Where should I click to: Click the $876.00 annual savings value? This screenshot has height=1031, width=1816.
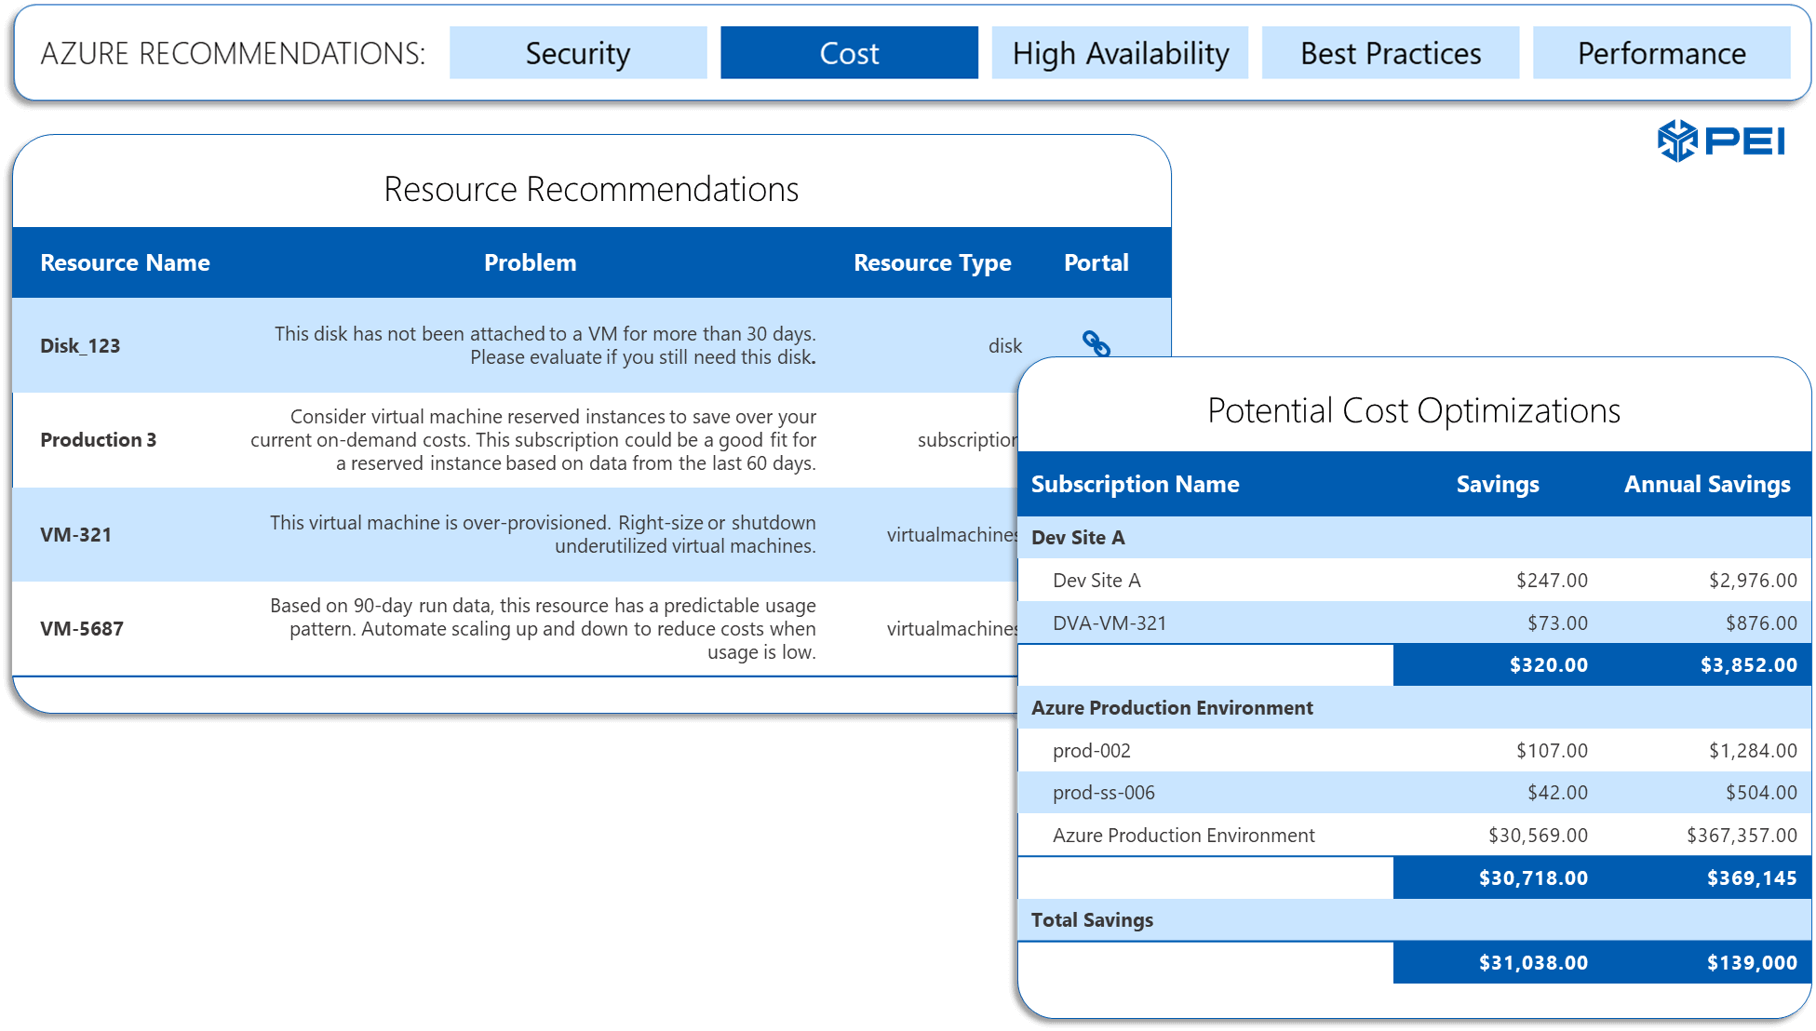pos(1761,623)
